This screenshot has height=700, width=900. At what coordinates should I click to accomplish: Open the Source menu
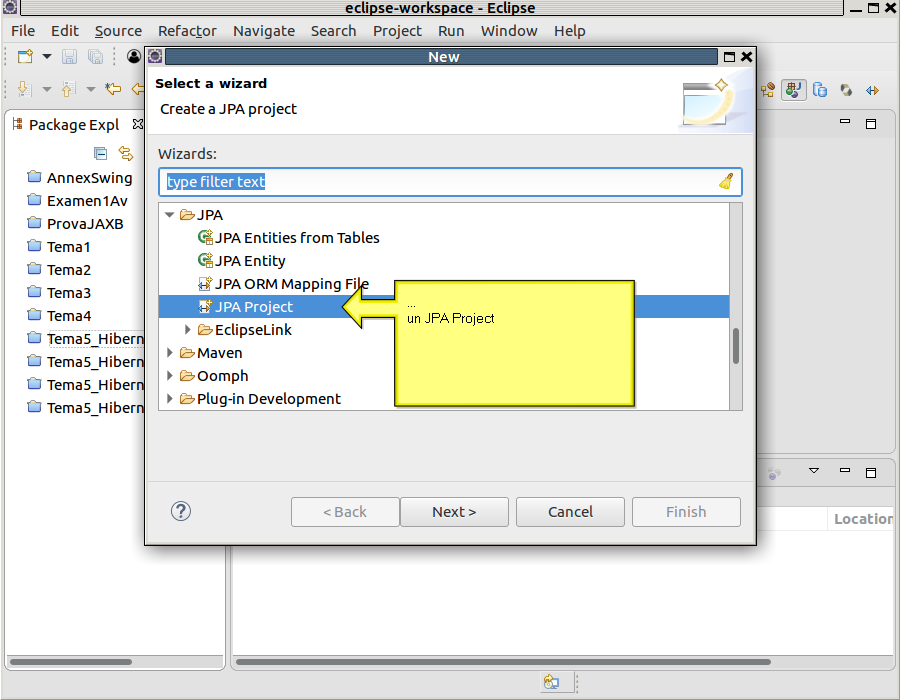118,31
